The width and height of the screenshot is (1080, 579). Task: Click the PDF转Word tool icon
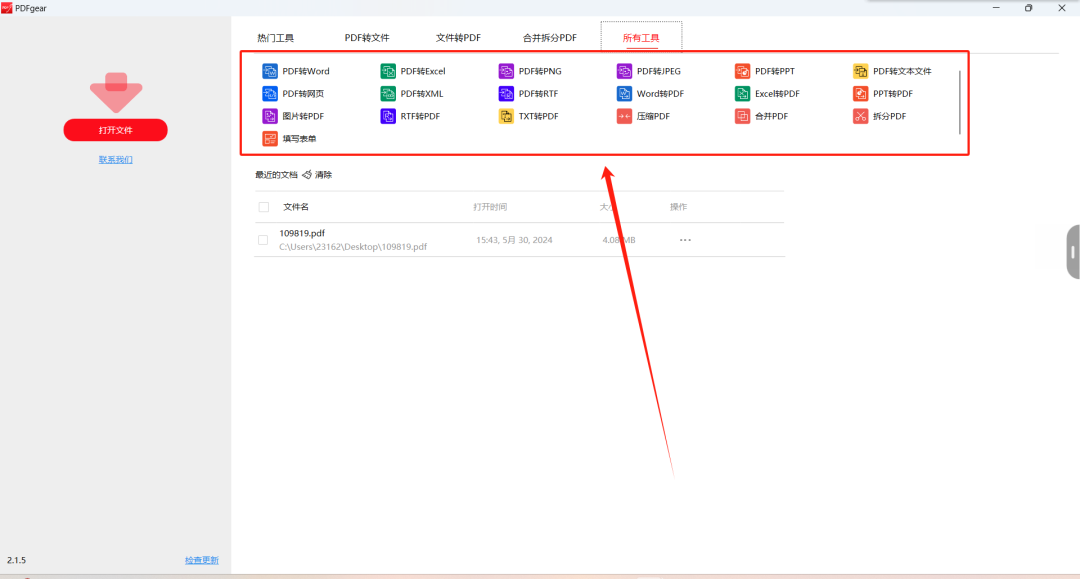(270, 71)
